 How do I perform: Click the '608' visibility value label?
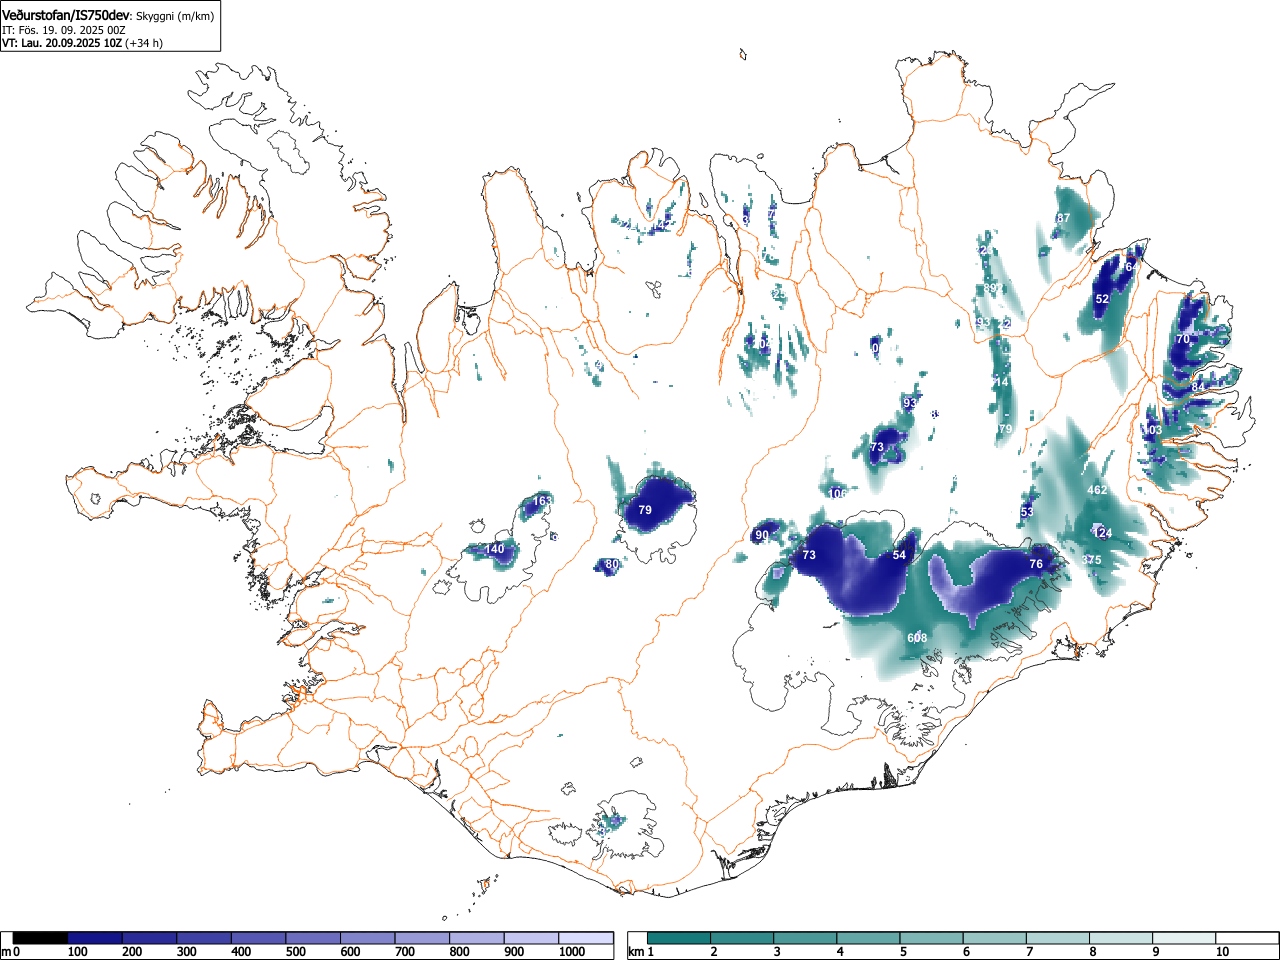(917, 638)
